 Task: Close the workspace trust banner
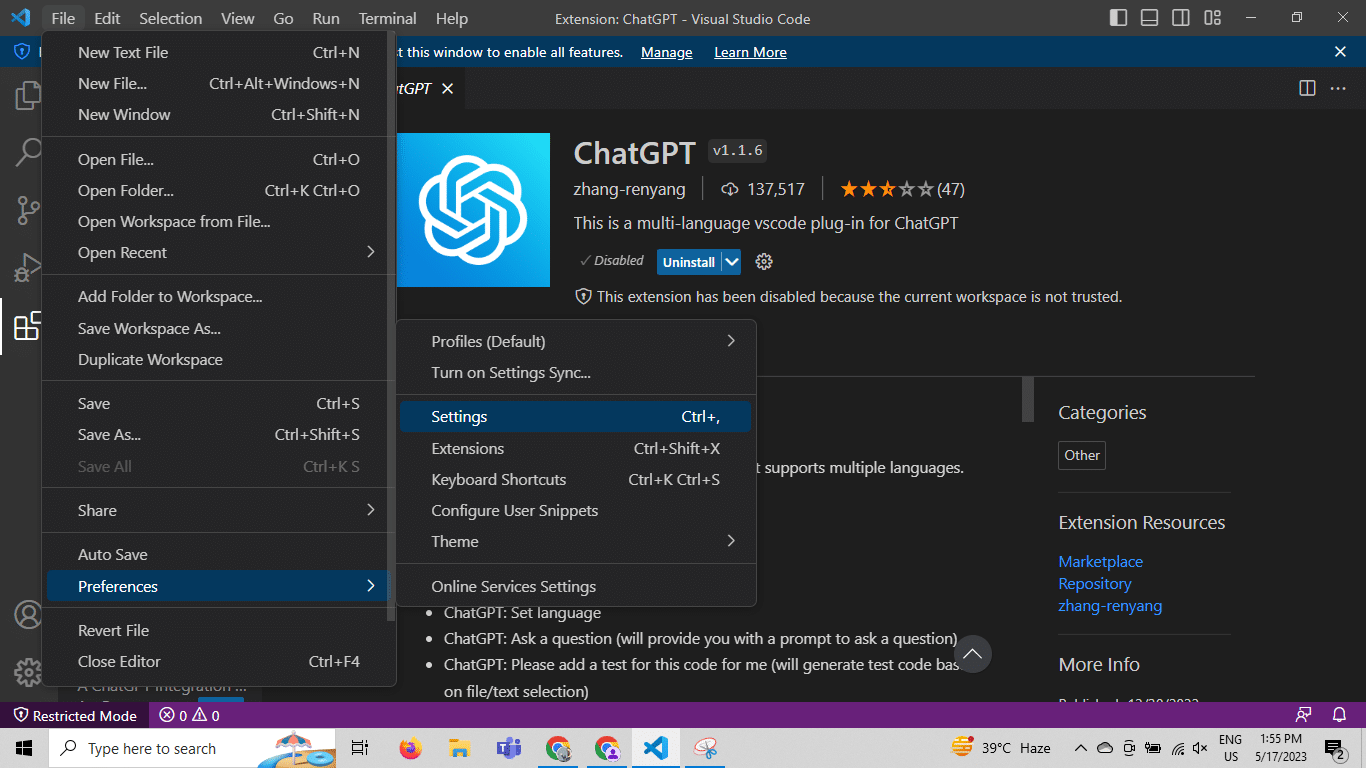1340,52
